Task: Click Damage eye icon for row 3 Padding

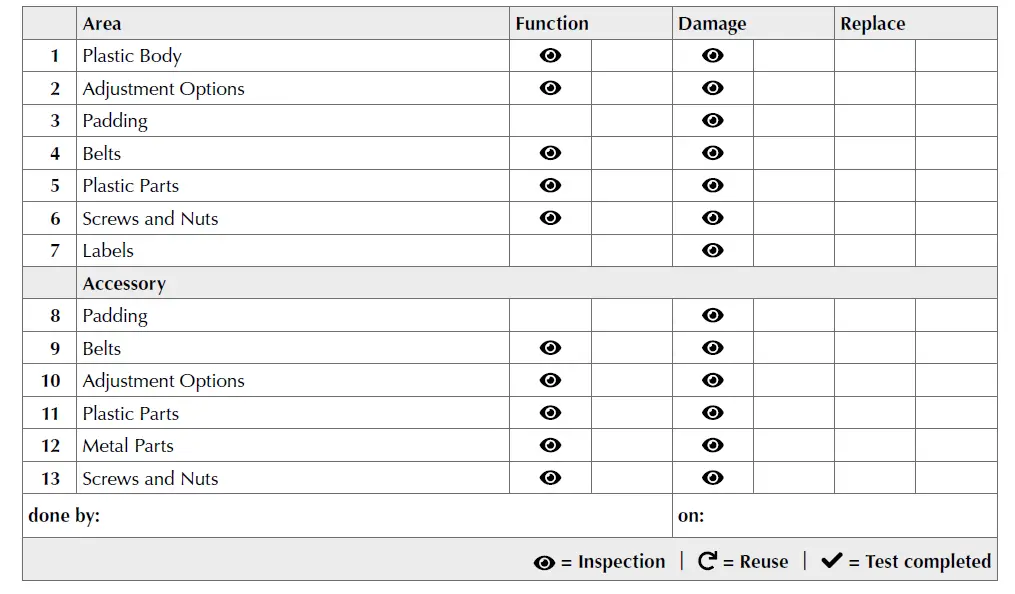Action: pos(713,121)
